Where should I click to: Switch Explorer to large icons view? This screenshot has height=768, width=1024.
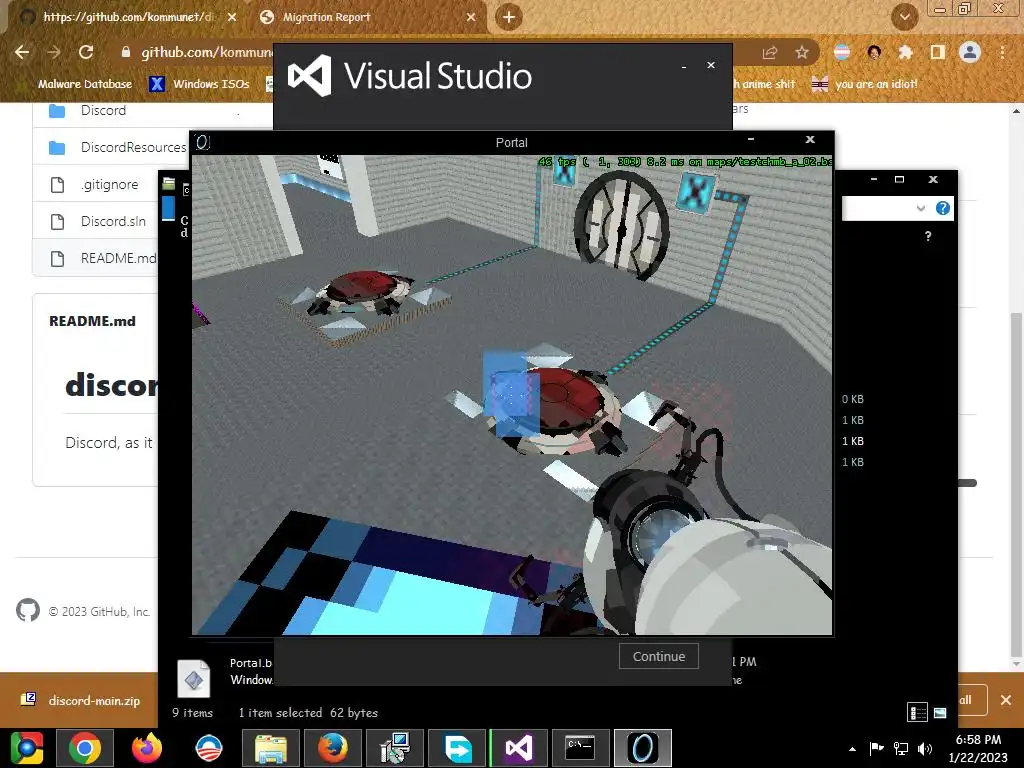(x=940, y=712)
